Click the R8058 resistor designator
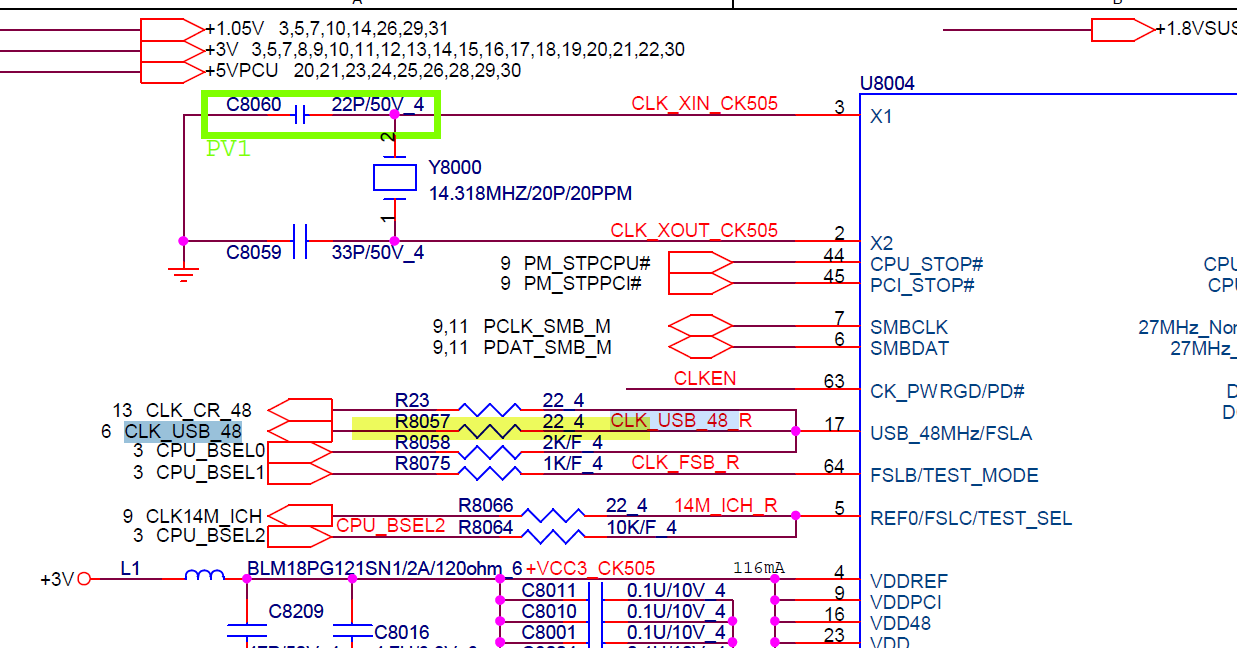1237x648 pixels. pyautogui.click(x=422, y=442)
